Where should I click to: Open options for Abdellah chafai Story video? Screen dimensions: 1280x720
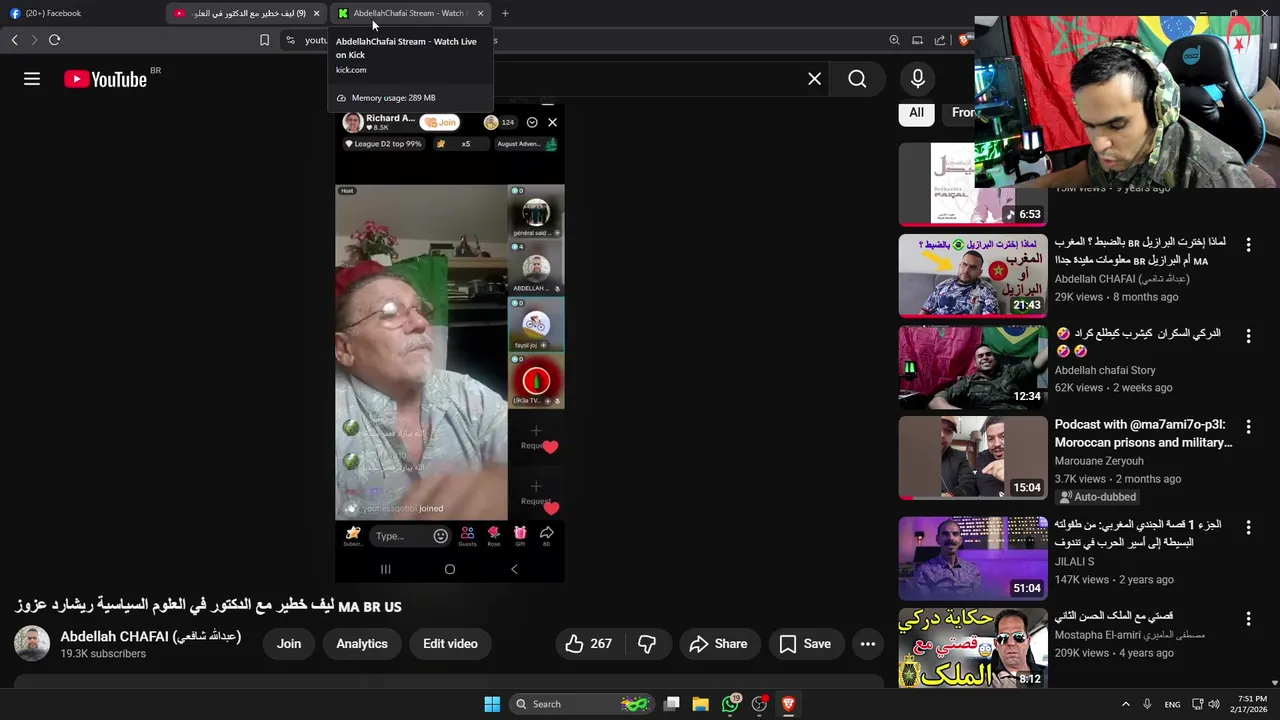[x=1248, y=336]
